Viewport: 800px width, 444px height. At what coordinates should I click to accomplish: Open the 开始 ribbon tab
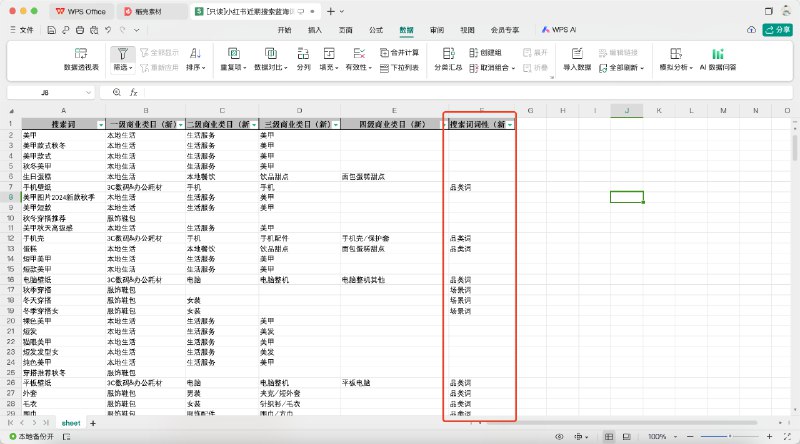pos(284,30)
